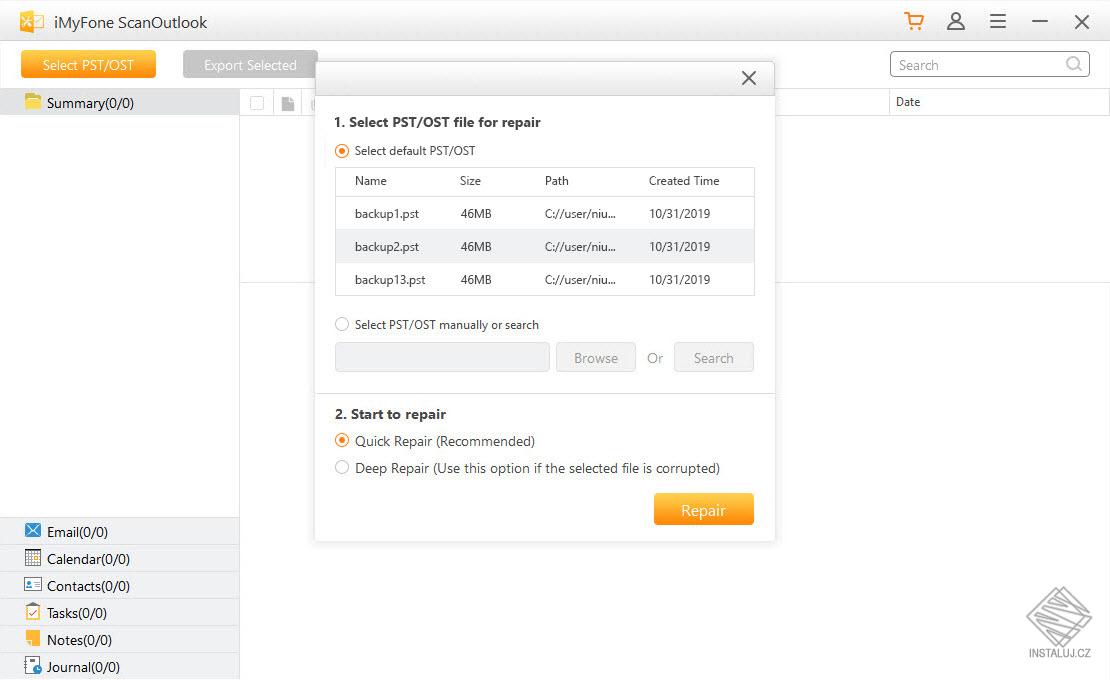Viewport: 1110px width, 680px height.
Task: Click the Notes sticky icon
Action: [x=33, y=638]
